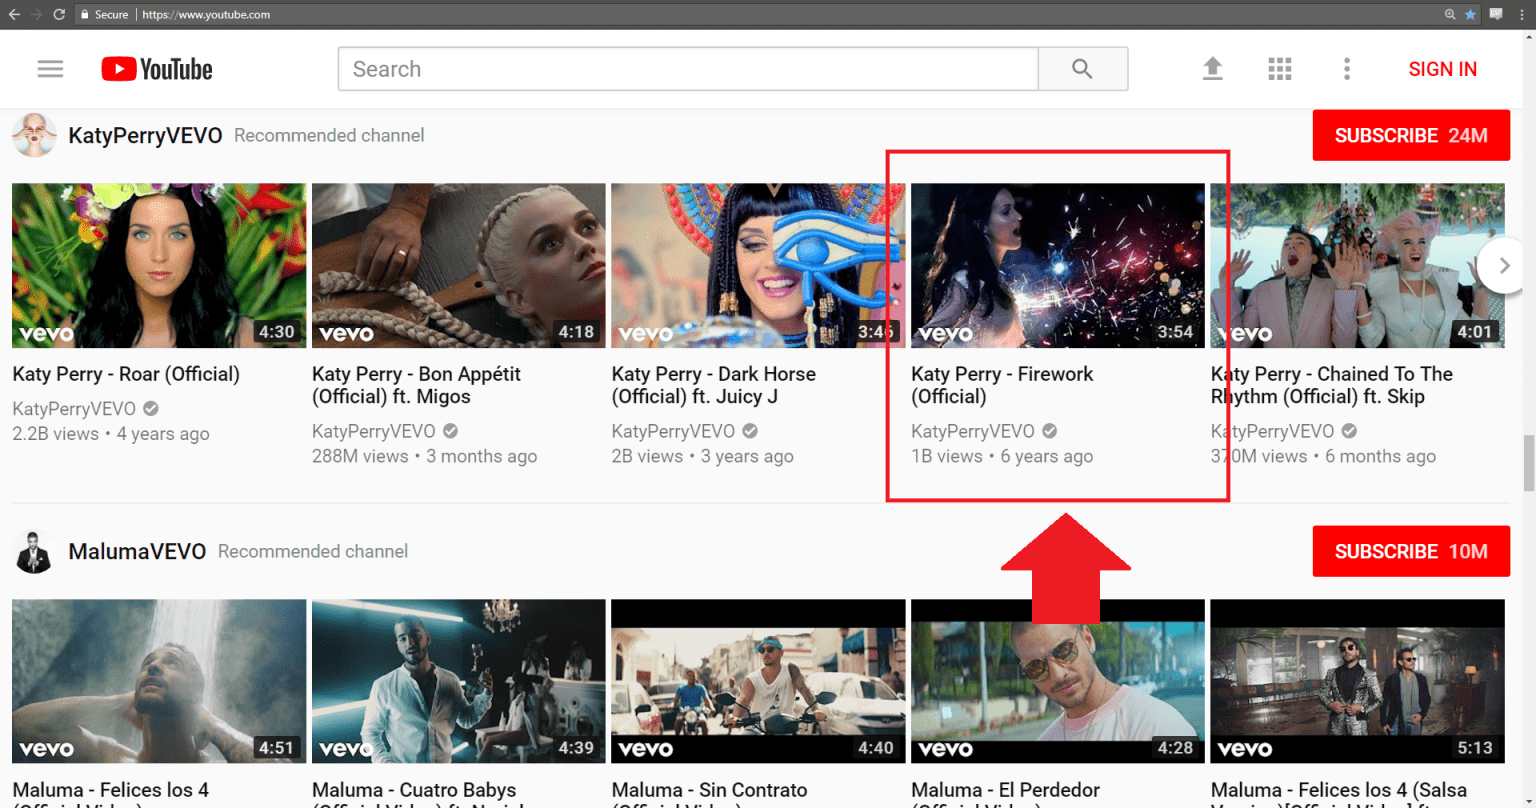1536x808 pixels.
Task: Play Maluma El Perdedor thumbnail
Action: click(1058, 681)
